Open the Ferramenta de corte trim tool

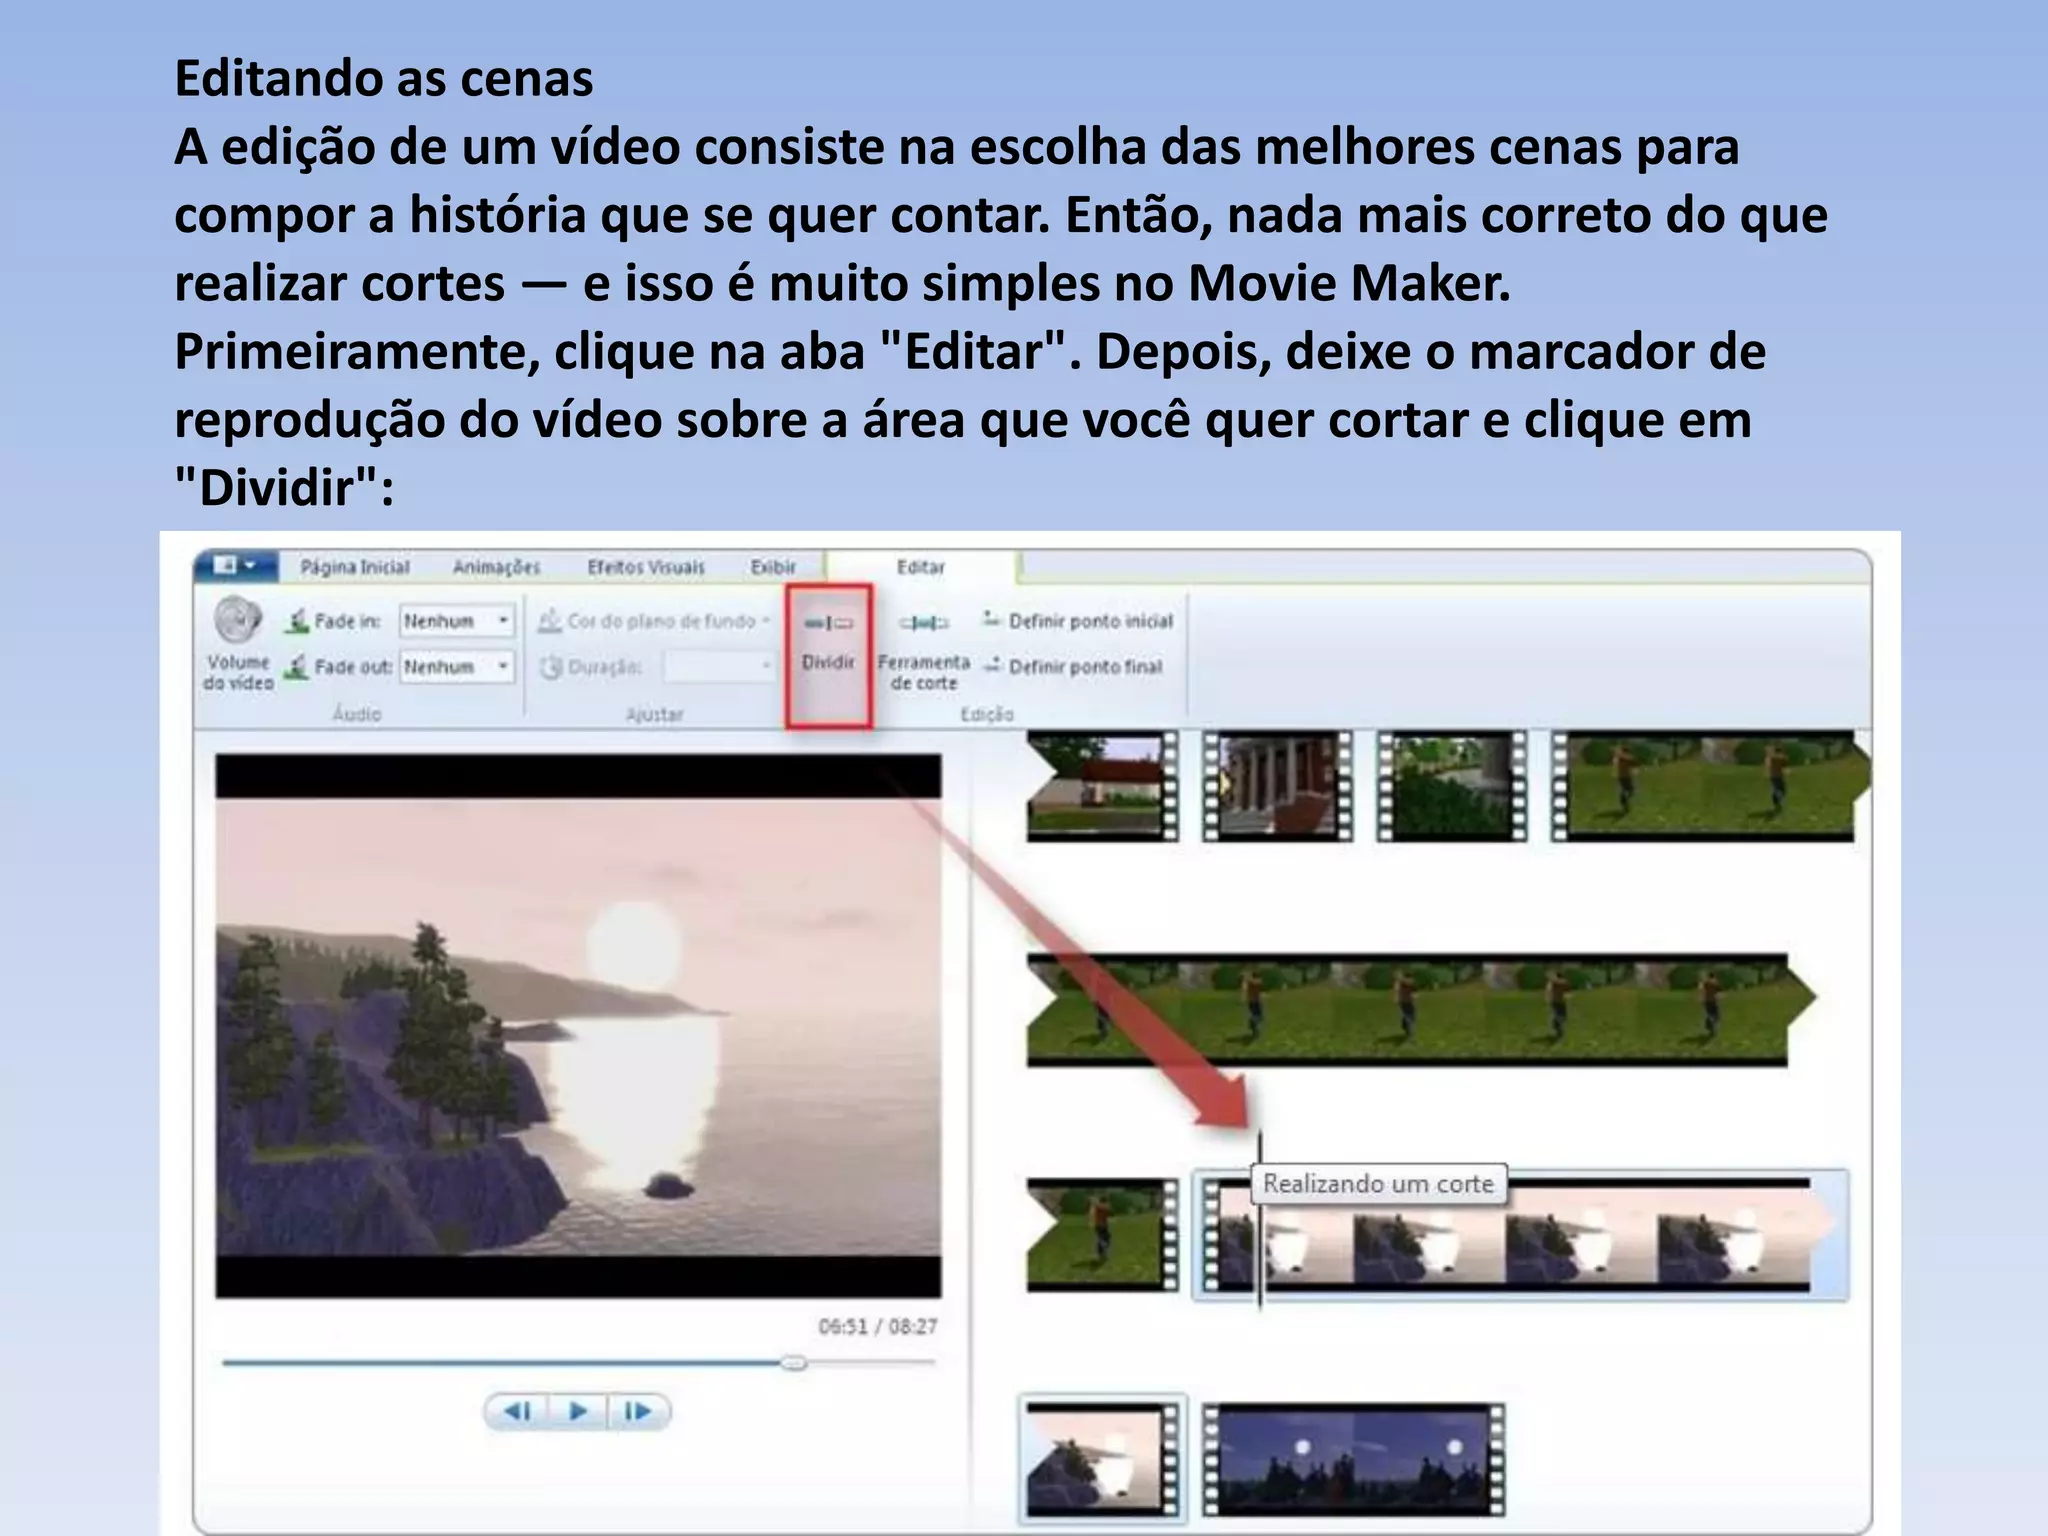click(x=923, y=650)
